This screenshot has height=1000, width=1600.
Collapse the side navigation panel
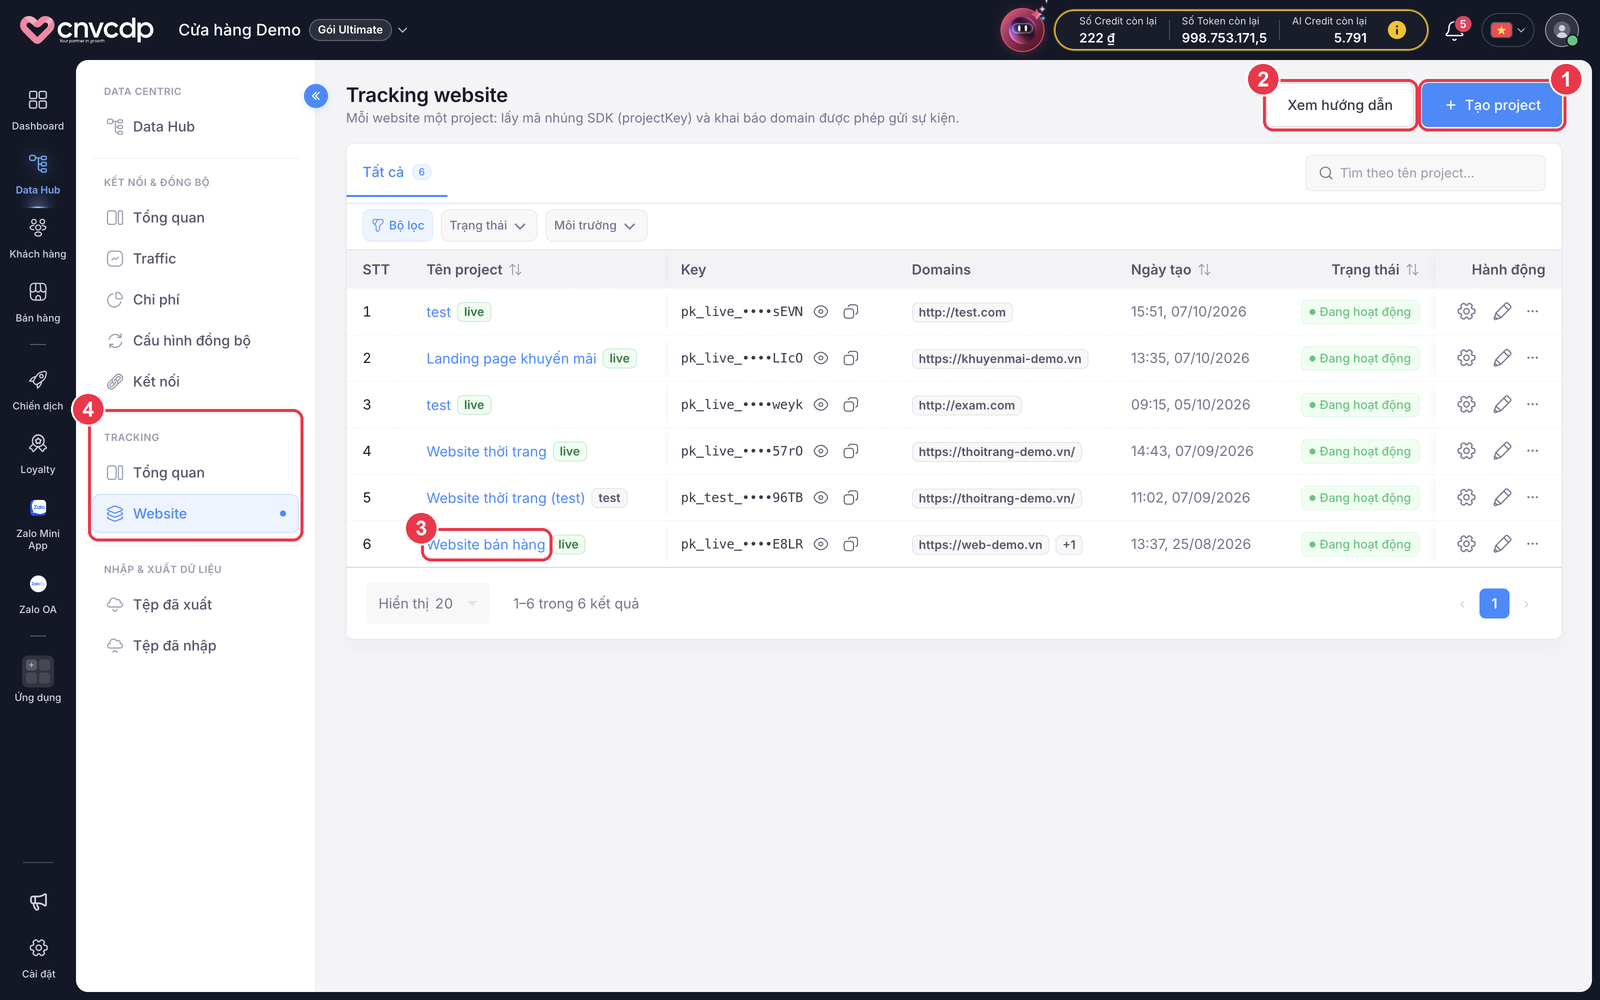(316, 96)
